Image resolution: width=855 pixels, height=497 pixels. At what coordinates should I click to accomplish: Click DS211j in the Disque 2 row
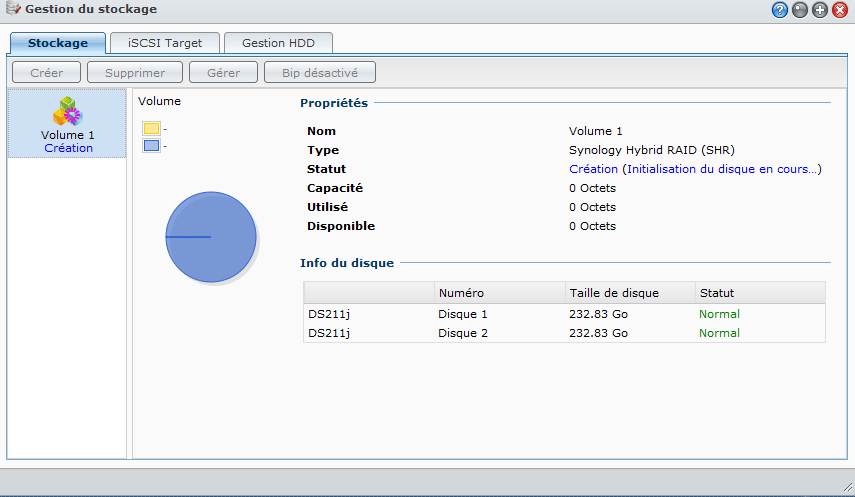(x=329, y=333)
